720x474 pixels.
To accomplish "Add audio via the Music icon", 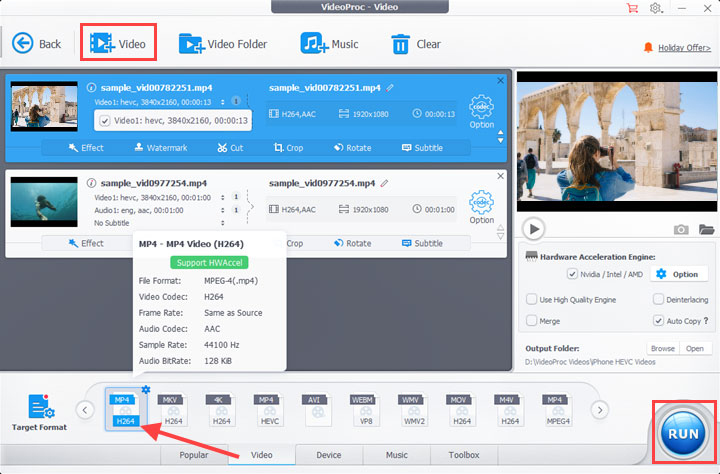I will 314,43.
